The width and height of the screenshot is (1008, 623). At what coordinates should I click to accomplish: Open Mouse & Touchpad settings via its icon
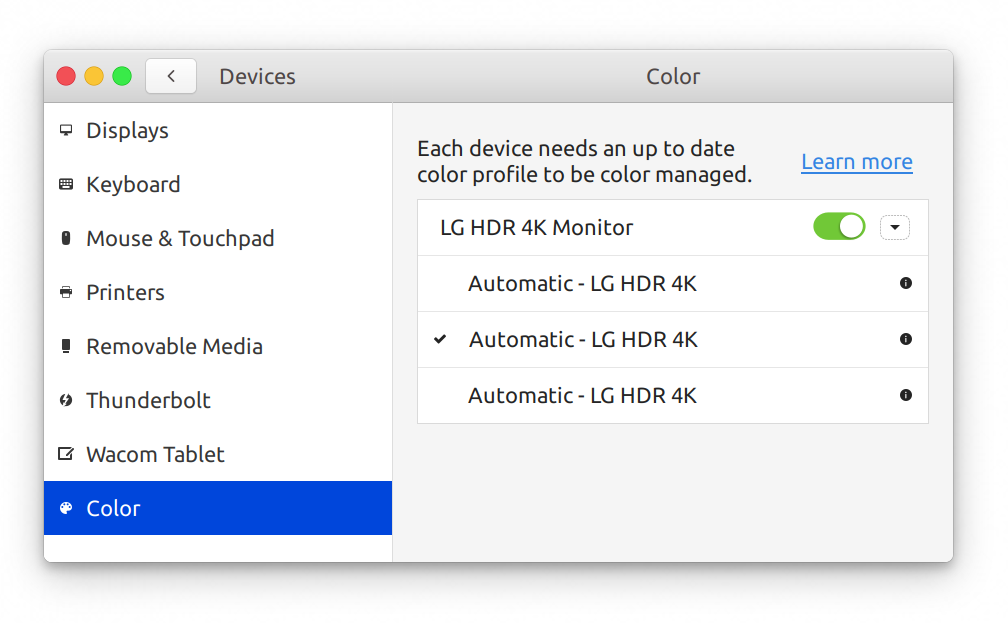point(65,238)
